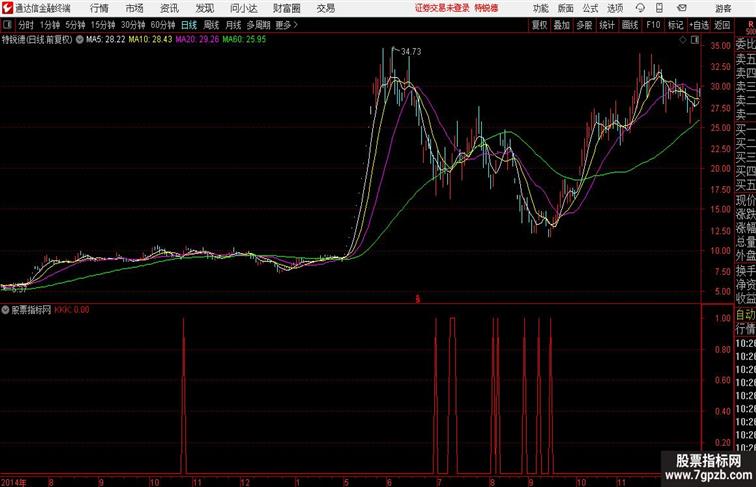Click the MA5: 28.22 value label
Image resolution: width=756 pixels, height=487 pixels.
[x=106, y=40]
